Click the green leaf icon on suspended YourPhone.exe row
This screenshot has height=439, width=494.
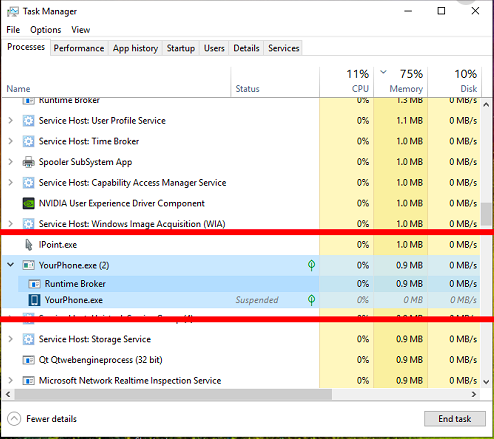pos(311,300)
